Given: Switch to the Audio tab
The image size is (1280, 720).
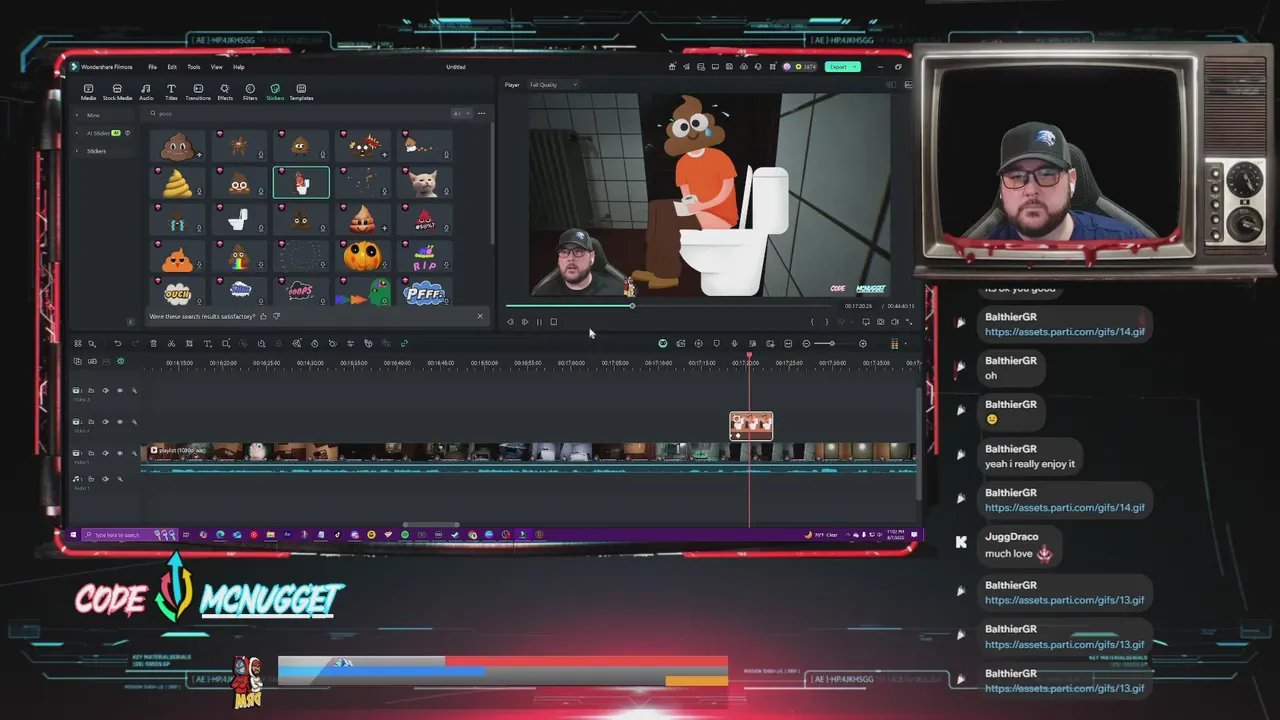Looking at the screenshot, I should coord(146,92).
